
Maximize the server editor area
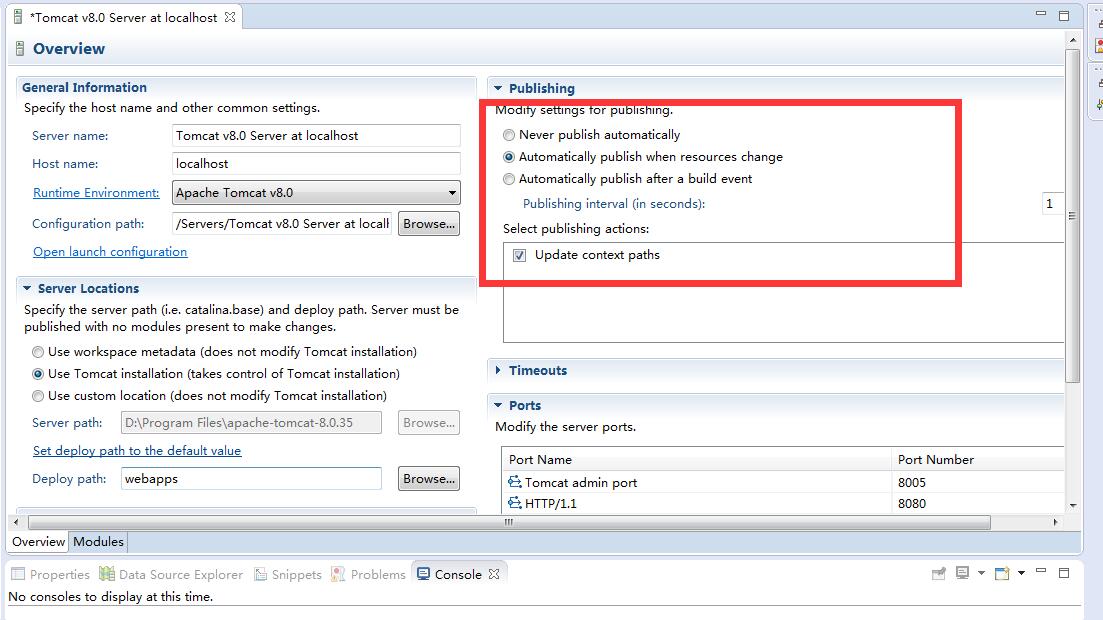click(x=1064, y=15)
